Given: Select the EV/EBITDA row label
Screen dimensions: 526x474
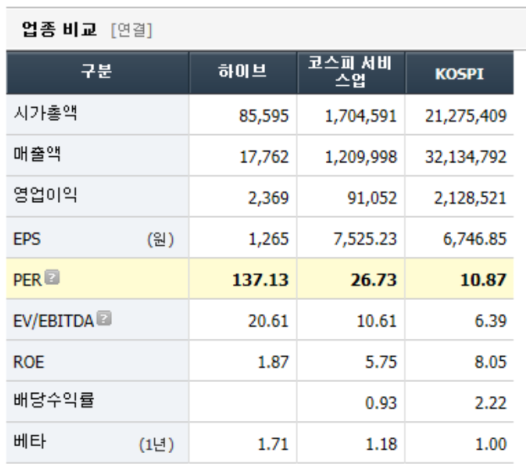Looking at the screenshot, I should (53, 321).
